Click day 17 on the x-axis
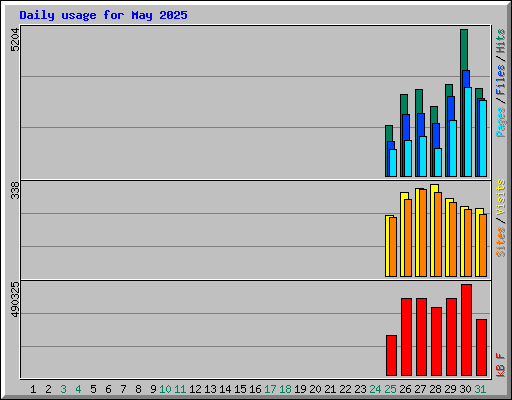 point(270,389)
